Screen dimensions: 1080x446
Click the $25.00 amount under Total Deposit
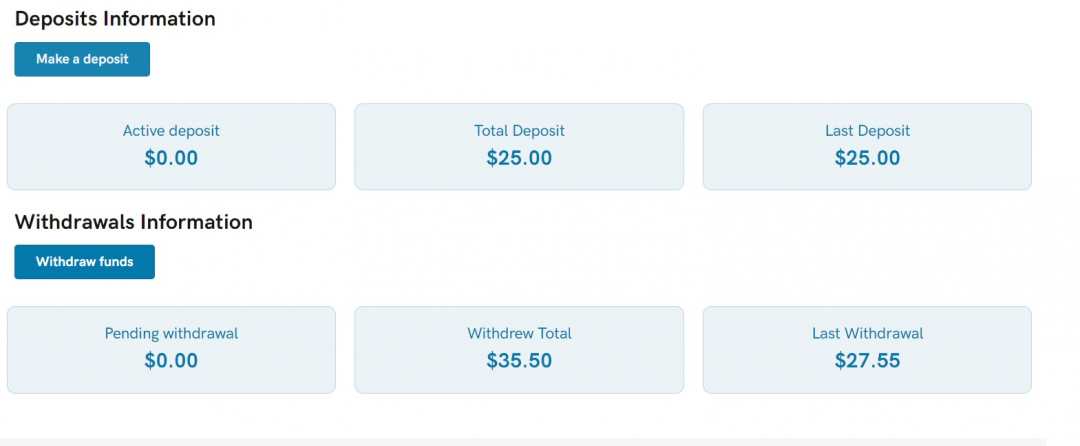[519, 158]
